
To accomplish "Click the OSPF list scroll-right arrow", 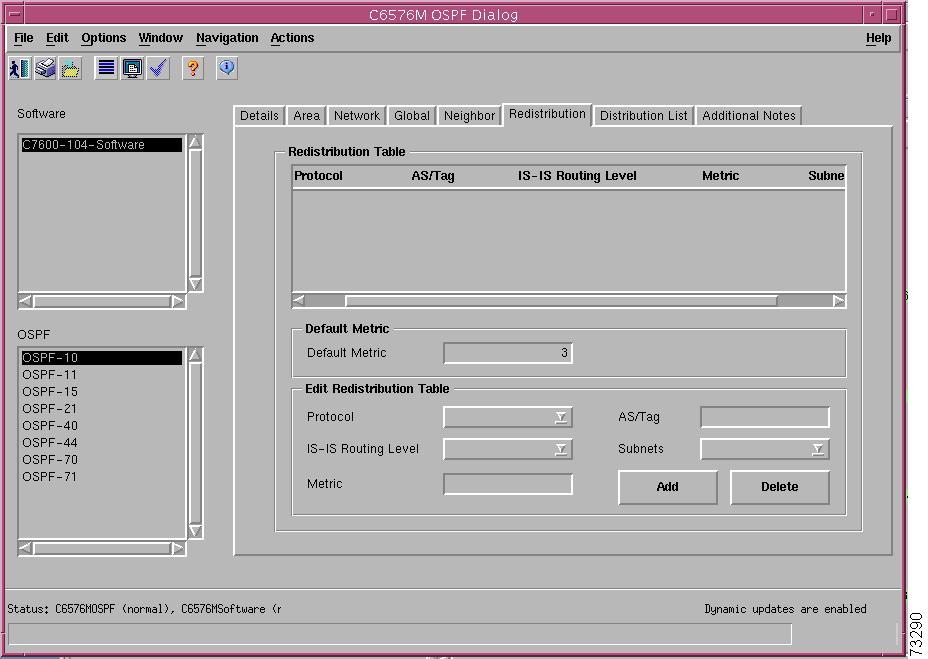I will pyautogui.click(x=178, y=548).
